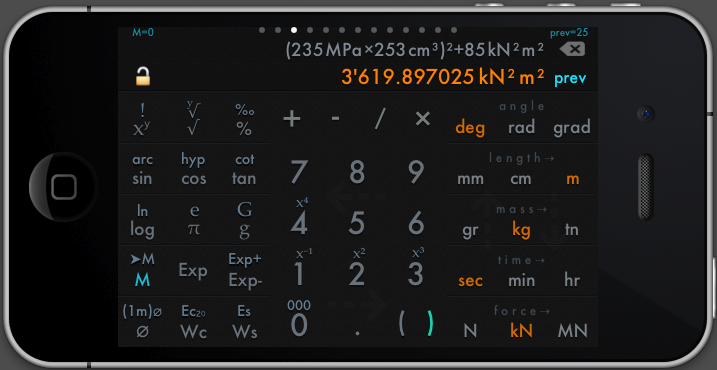Tap the cyan prev result button

click(570, 79)
